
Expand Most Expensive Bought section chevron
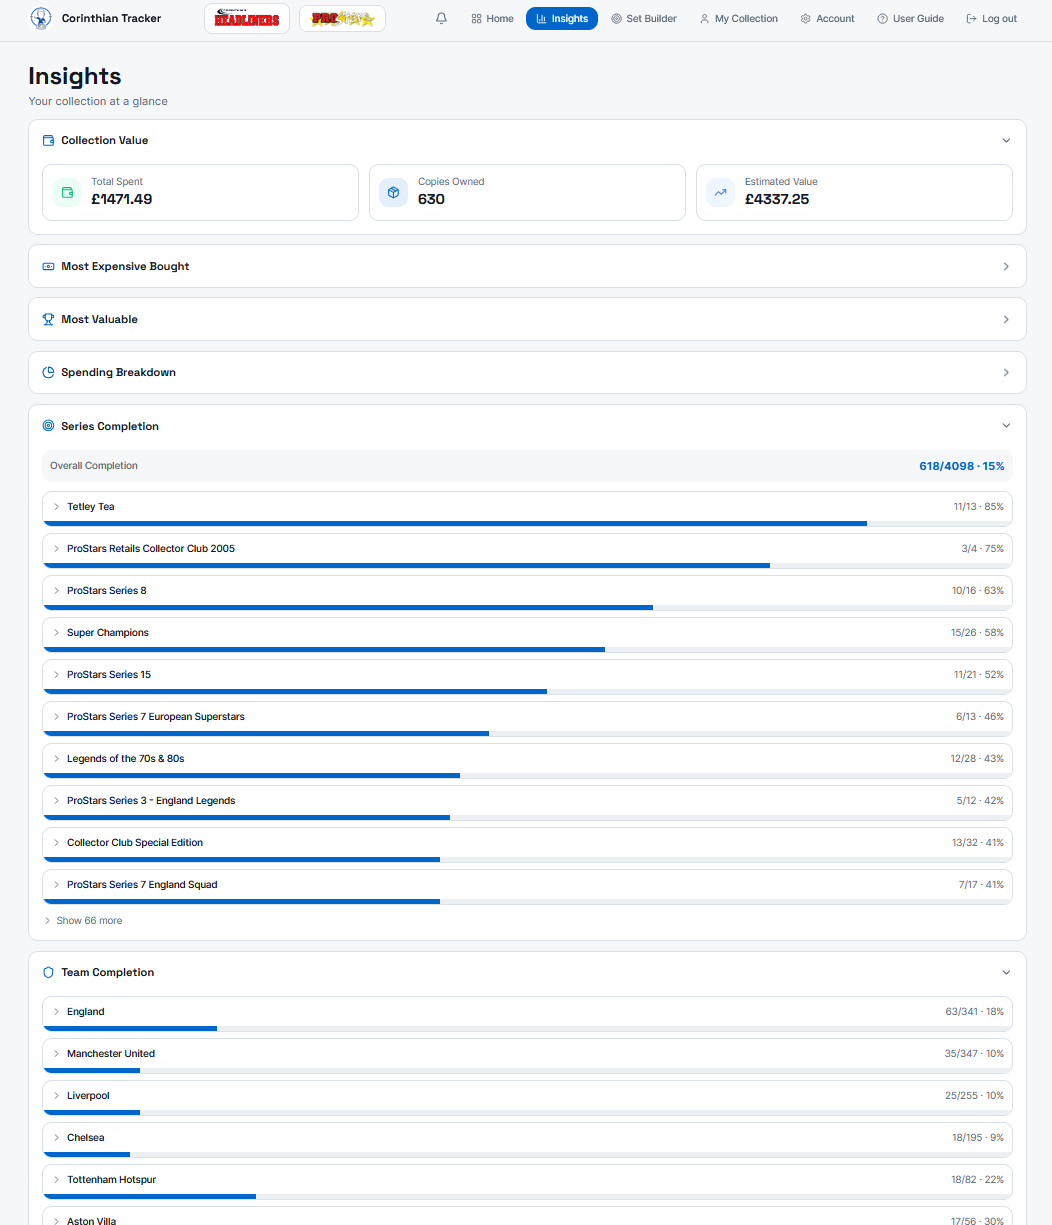click(1006, 266)
